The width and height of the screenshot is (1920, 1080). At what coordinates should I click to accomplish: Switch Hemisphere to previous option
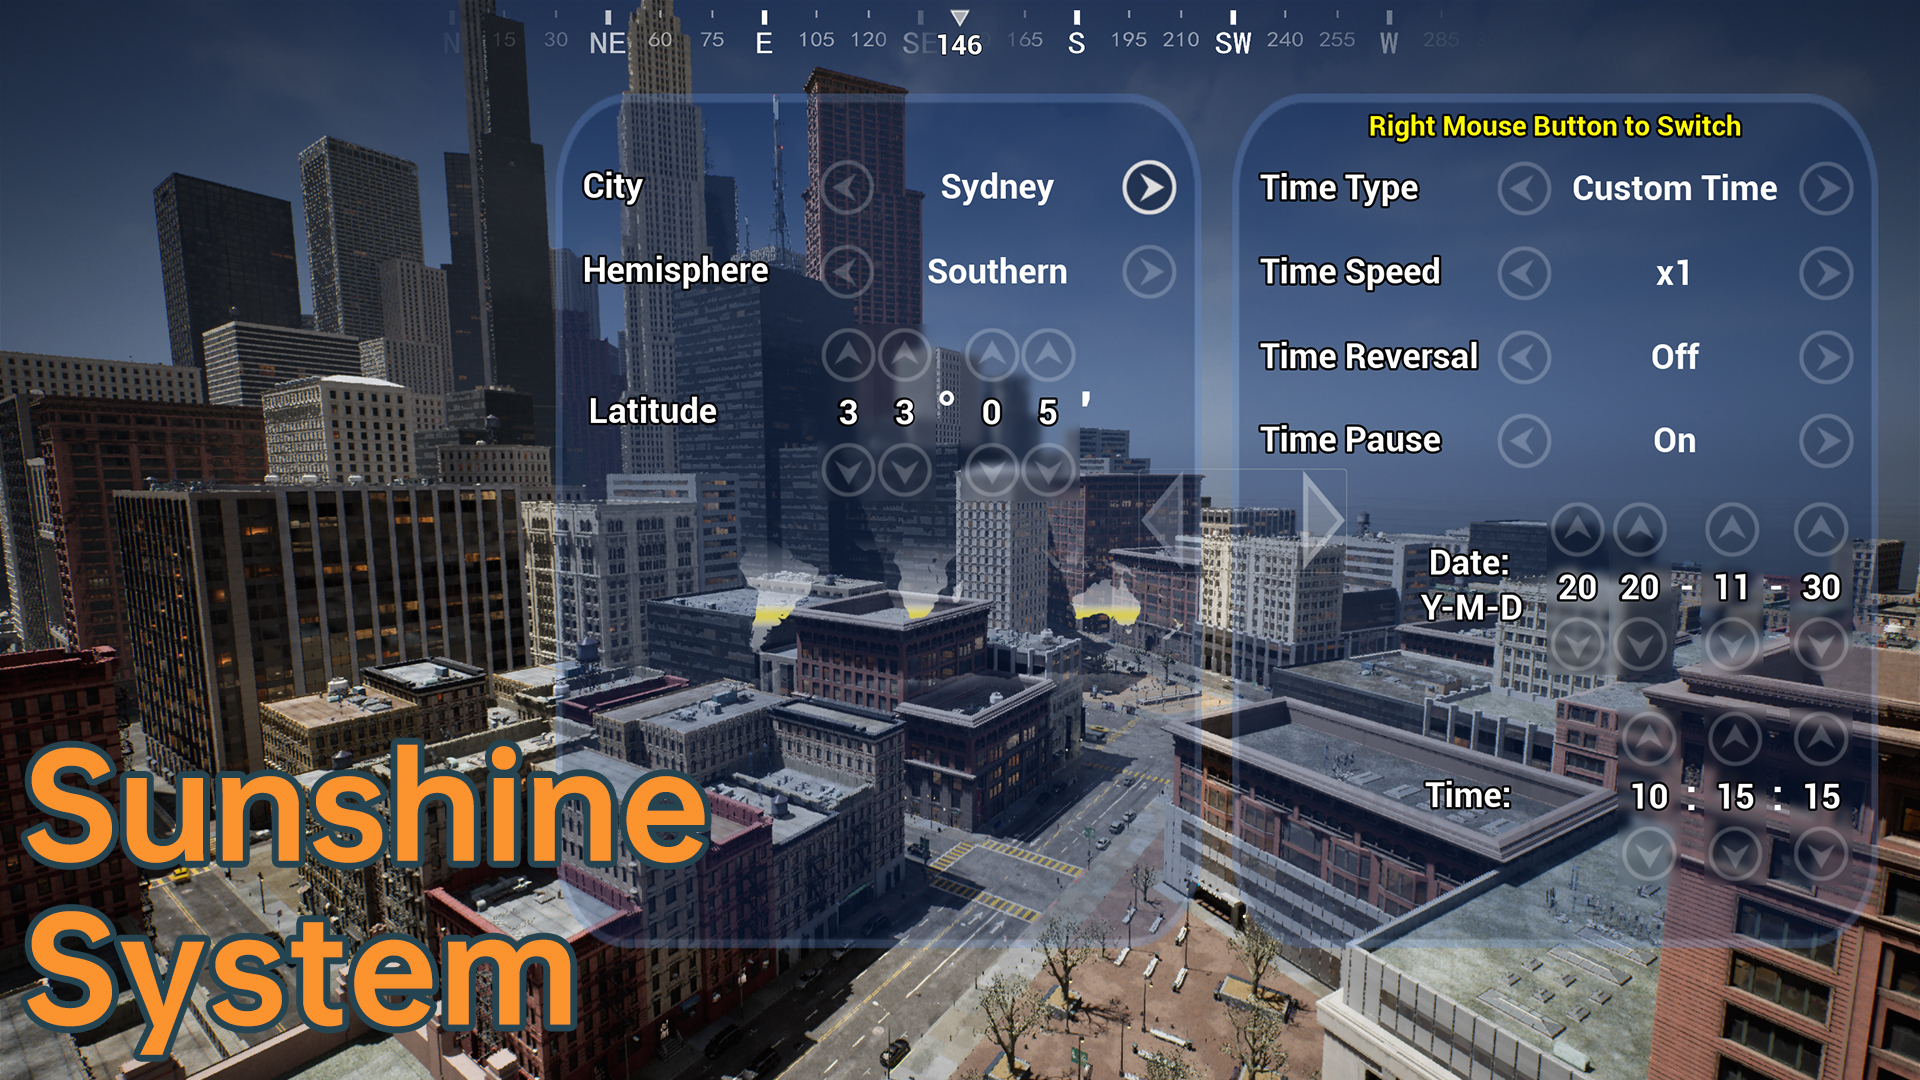click(847, 271)
